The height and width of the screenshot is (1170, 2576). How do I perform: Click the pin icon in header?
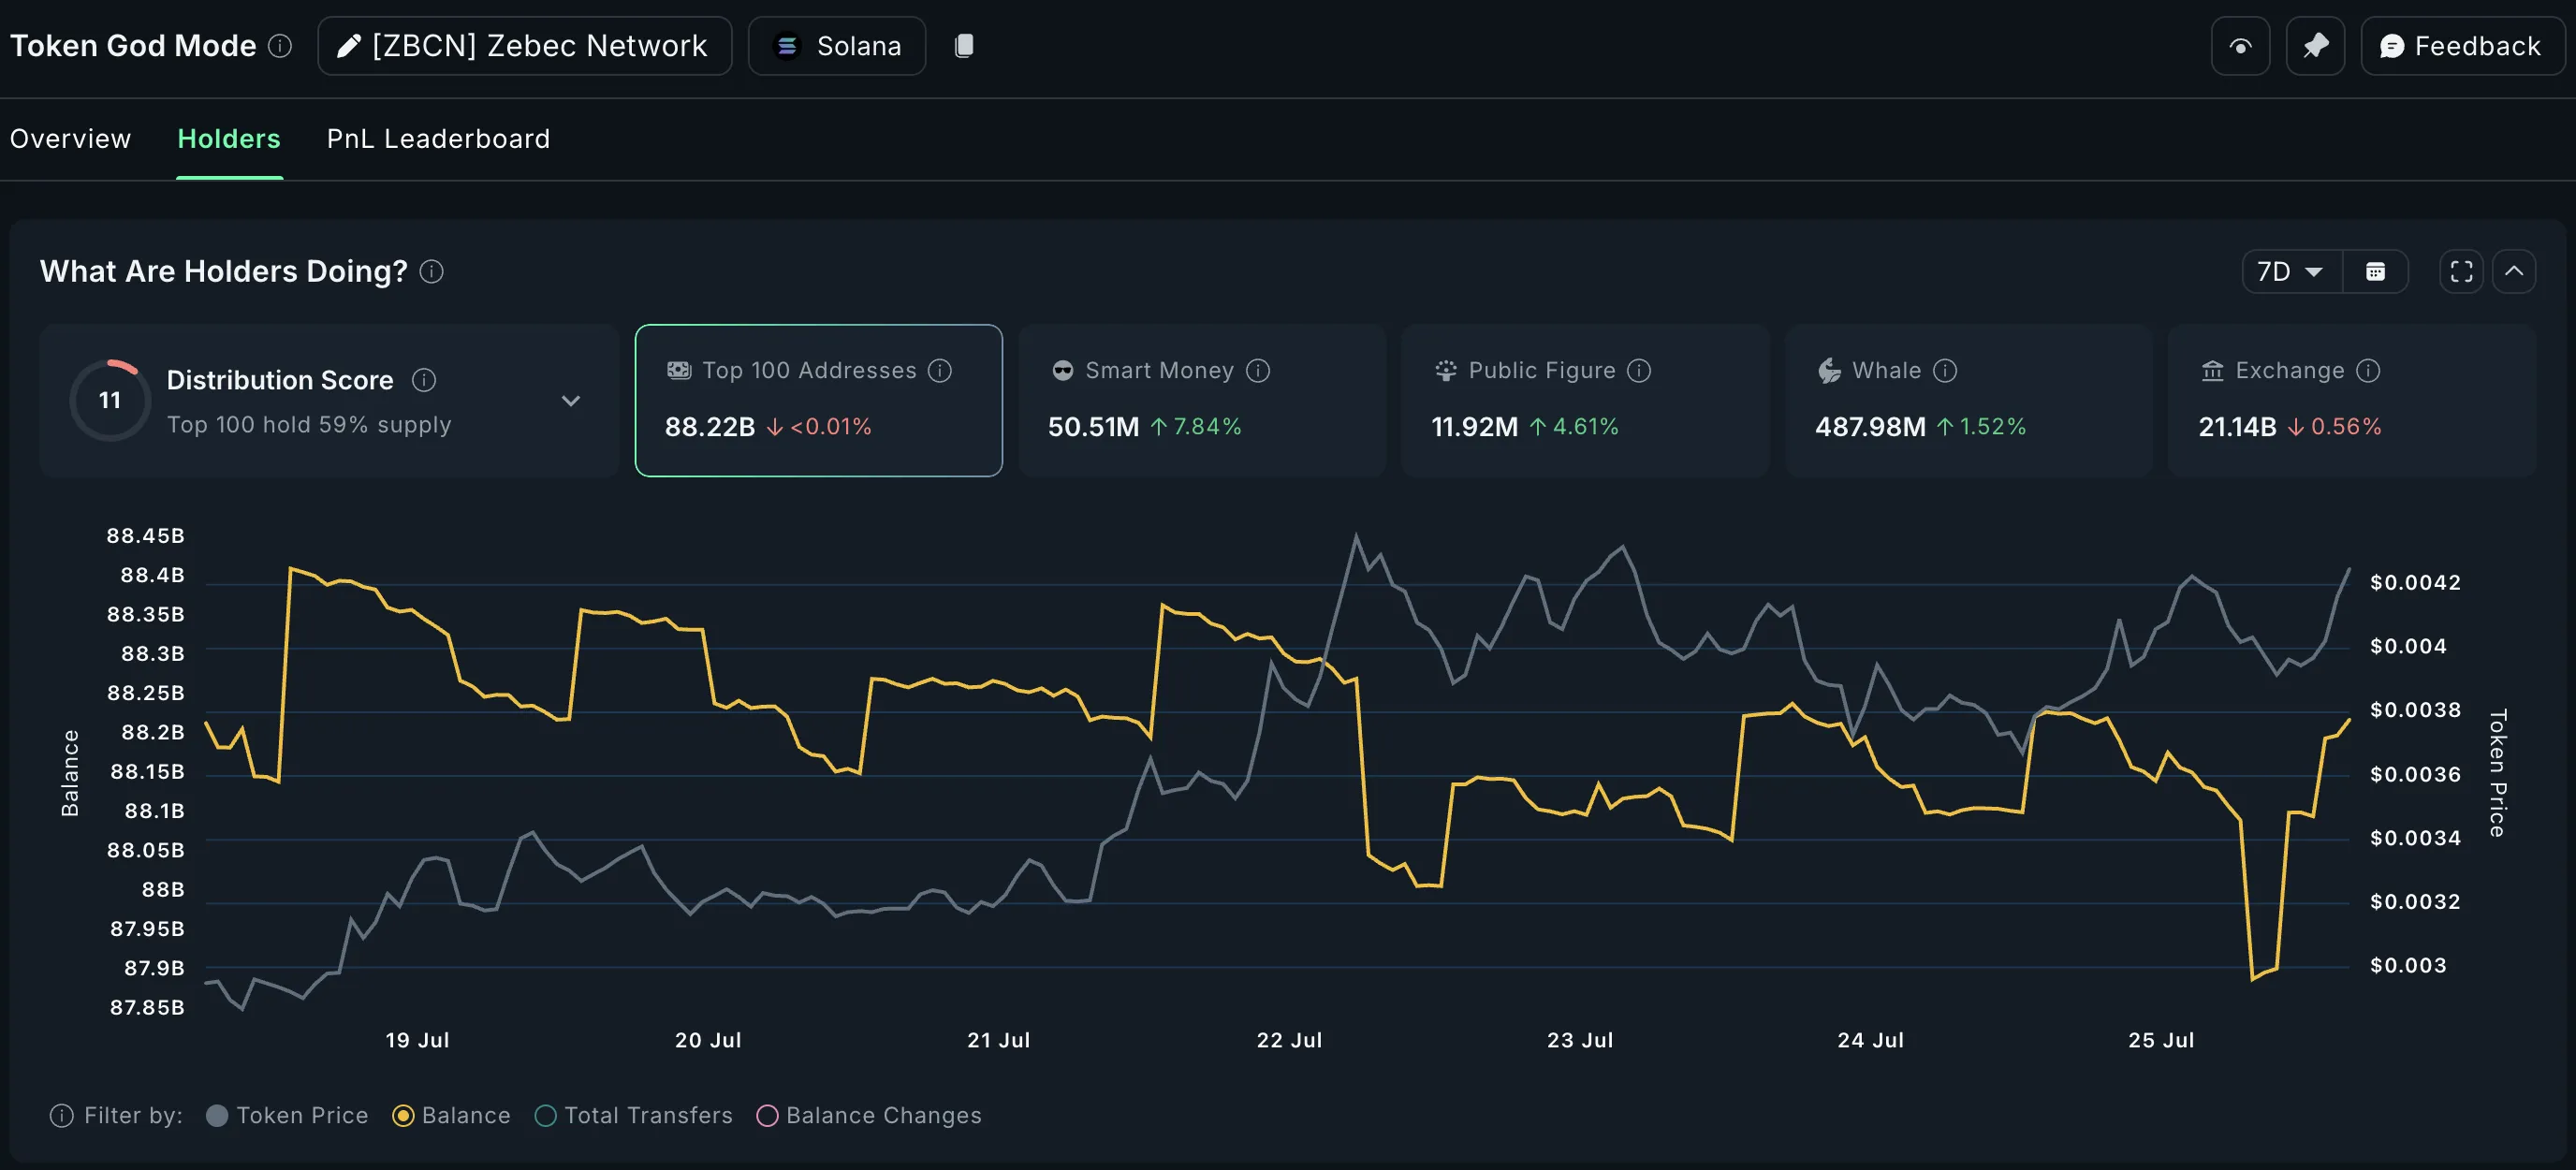(2314, 46)
